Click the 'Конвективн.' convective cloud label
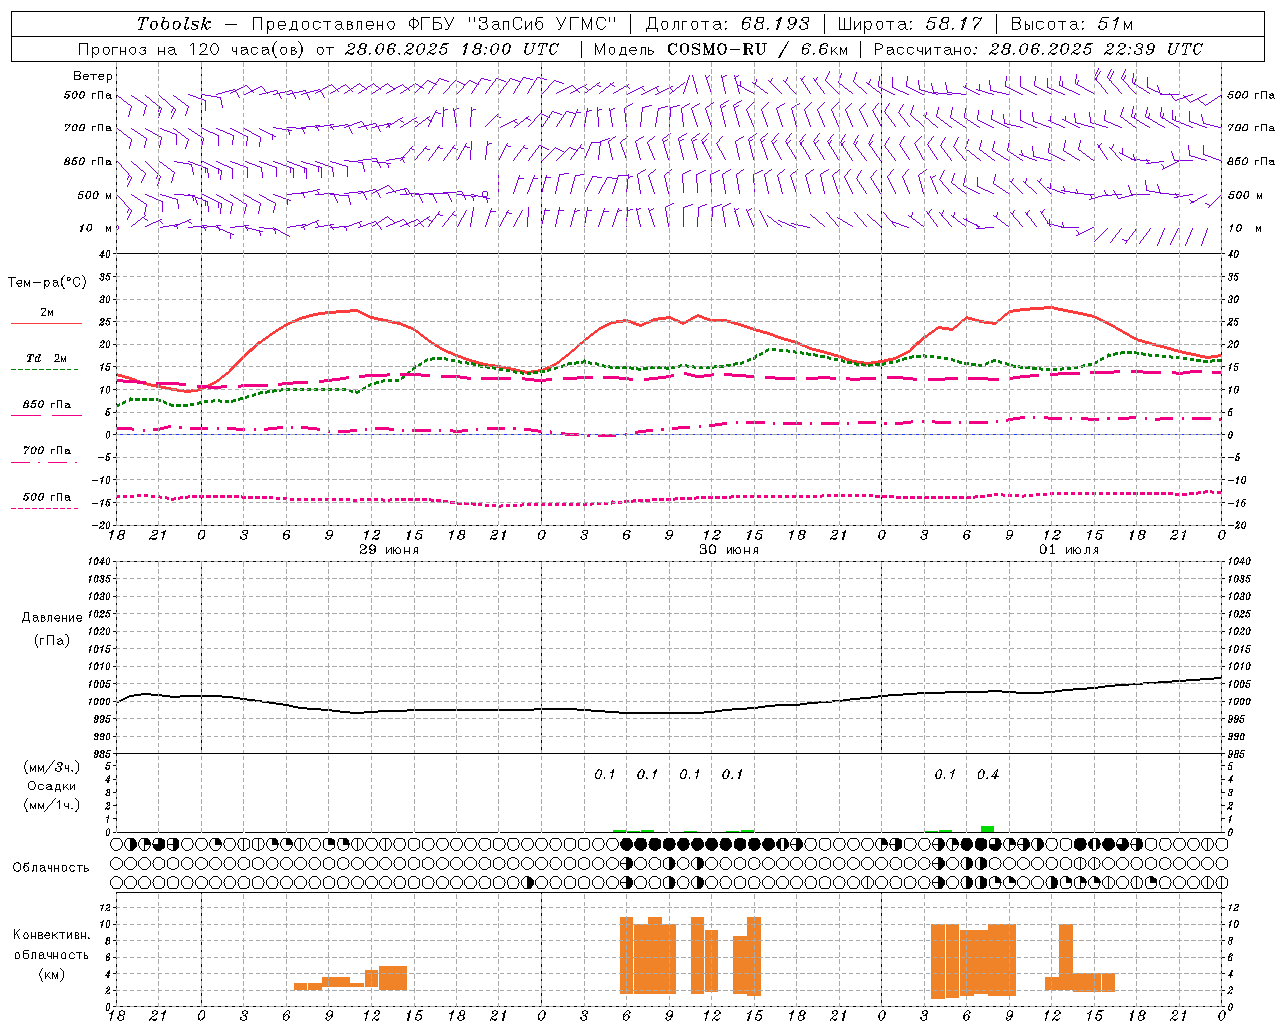1280x1024 pixels. click(52, 935)
